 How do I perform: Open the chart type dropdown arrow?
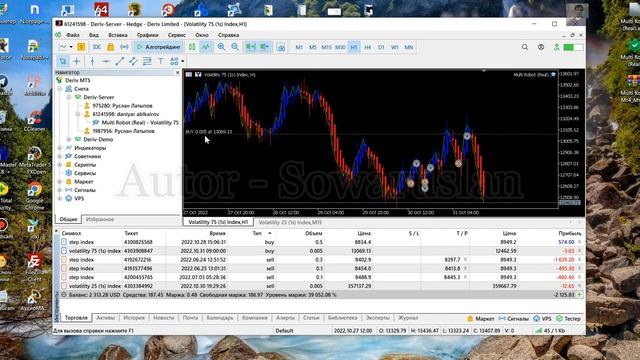[71, 47]
